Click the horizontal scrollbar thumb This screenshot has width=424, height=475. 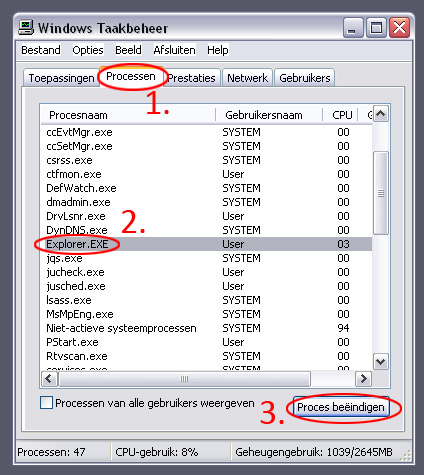point(184,379)
